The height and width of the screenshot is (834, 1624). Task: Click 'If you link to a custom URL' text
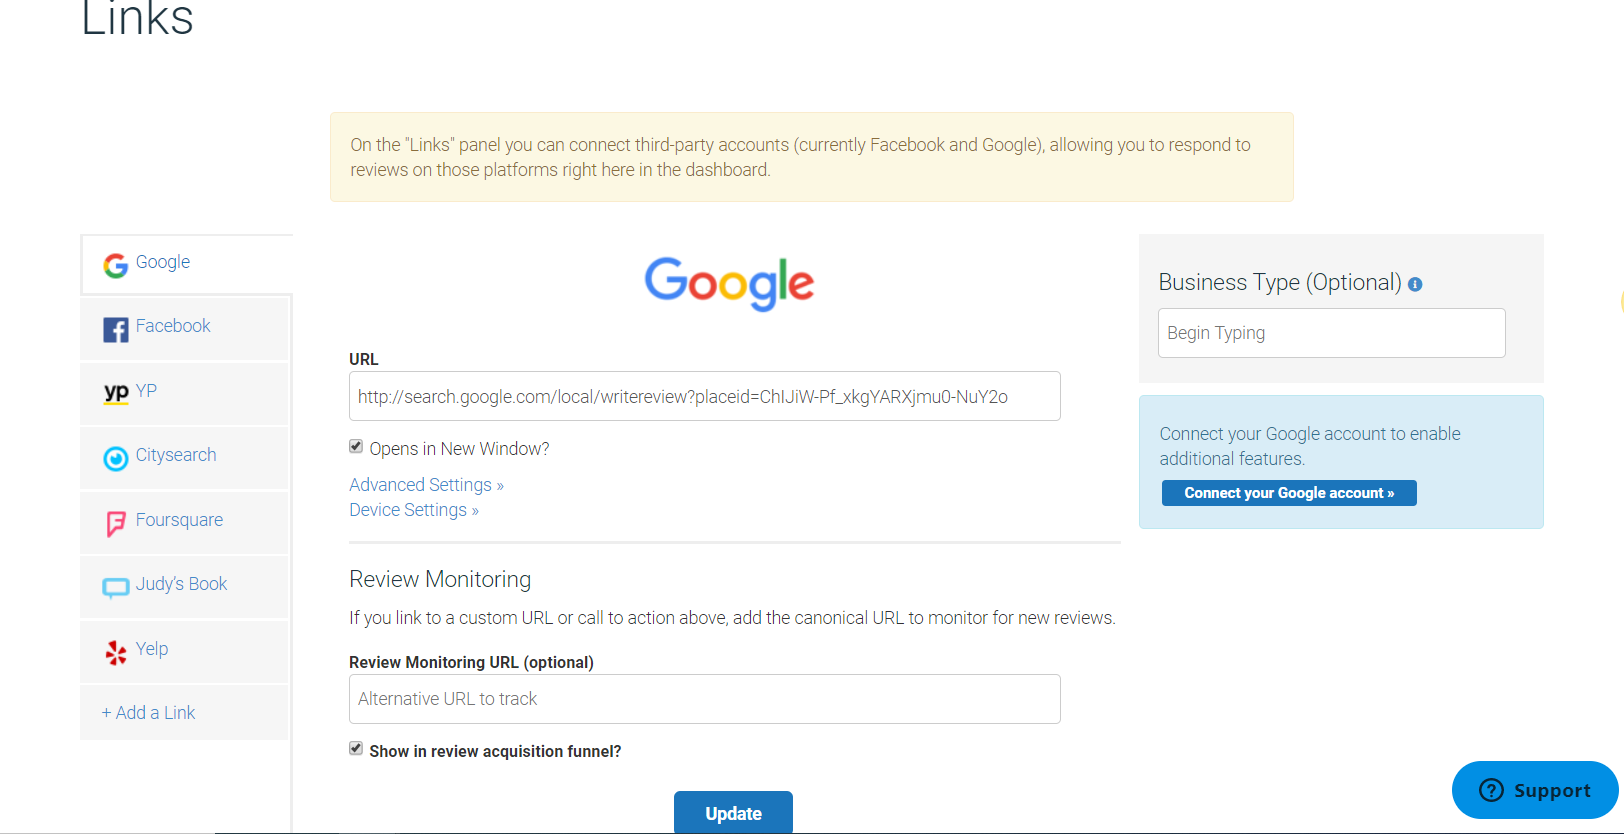point(732,618)
